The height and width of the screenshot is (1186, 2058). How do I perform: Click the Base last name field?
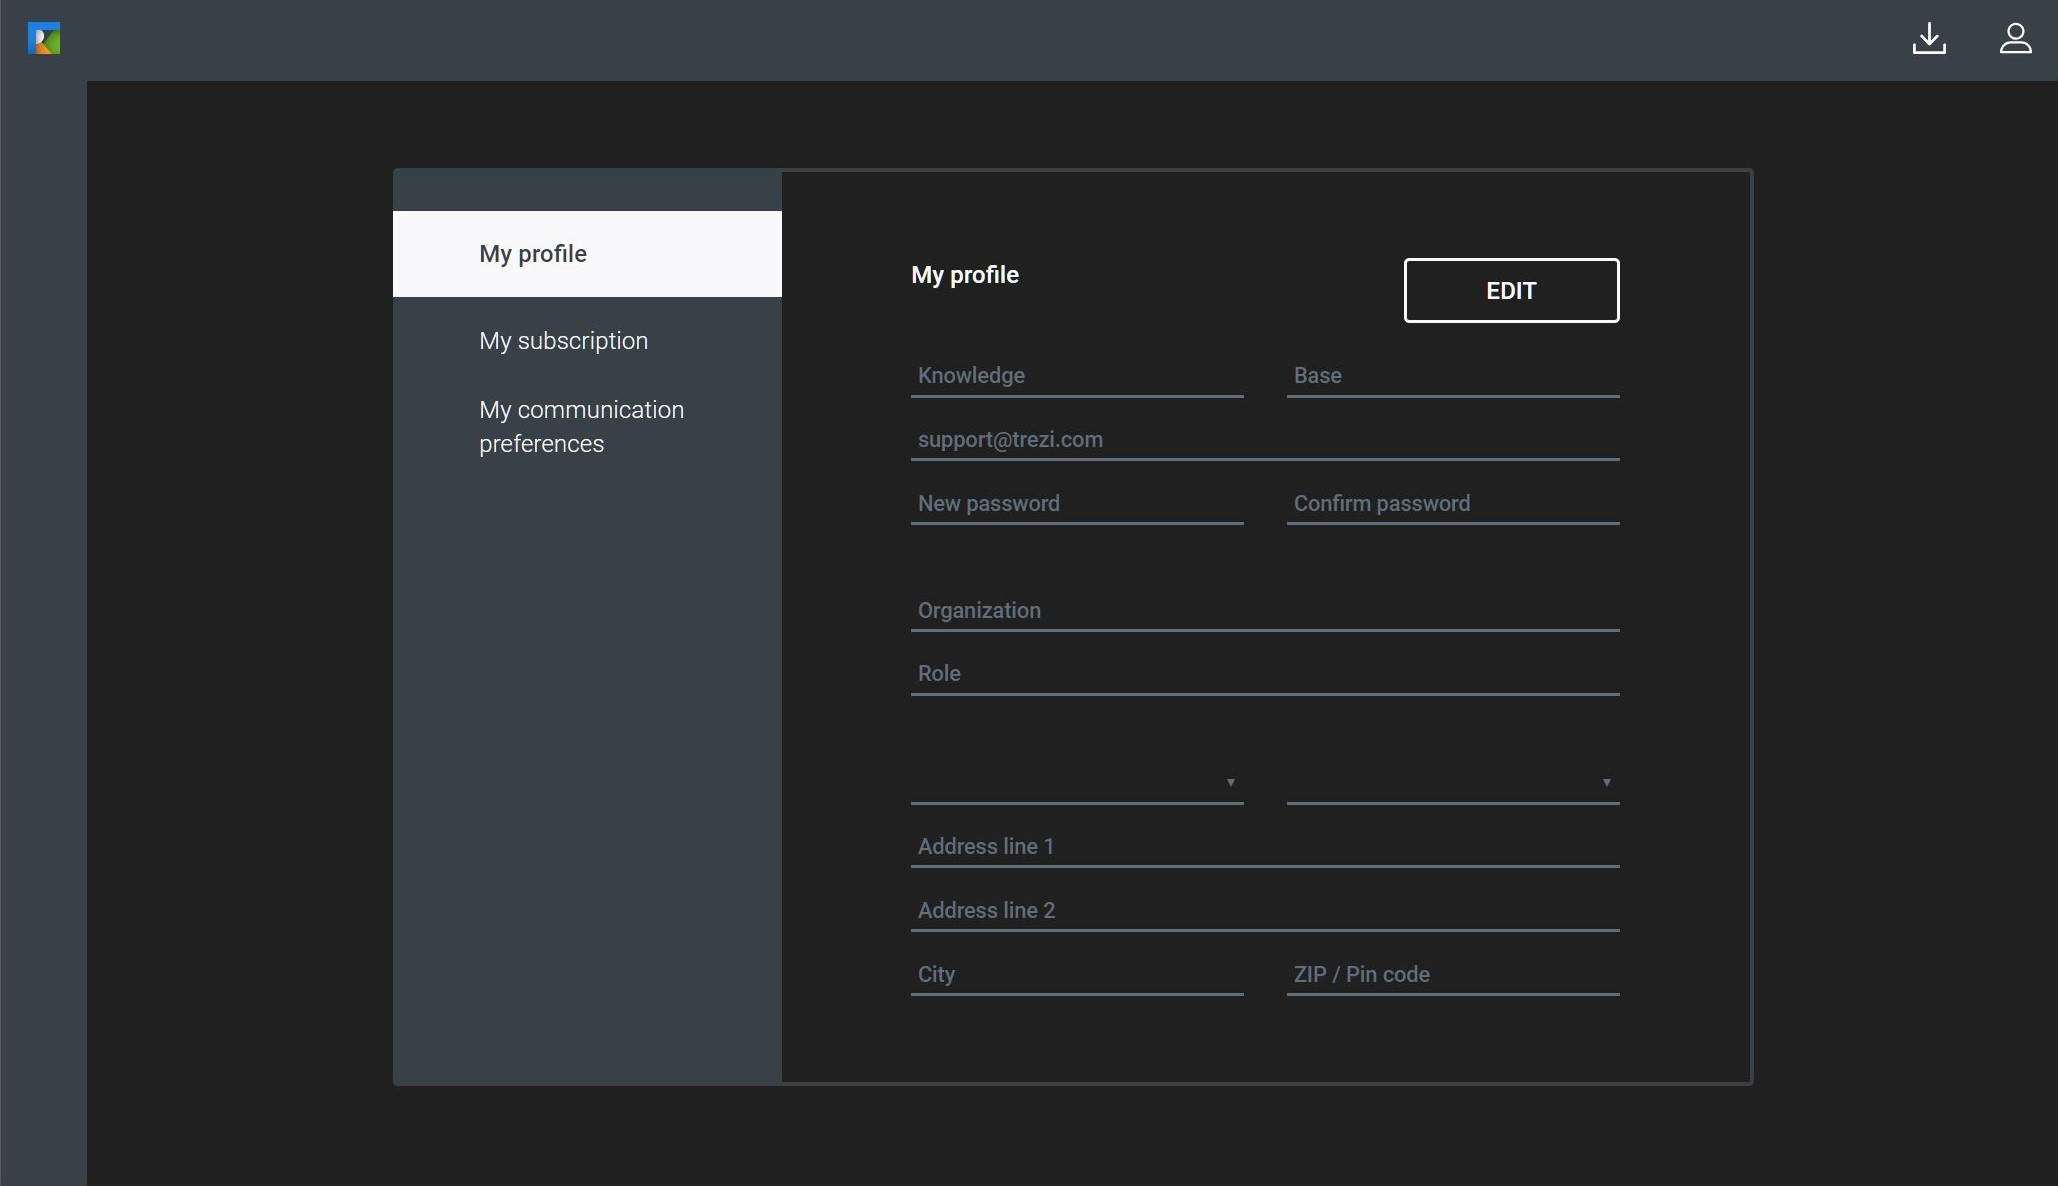(x=1452, y=376)
